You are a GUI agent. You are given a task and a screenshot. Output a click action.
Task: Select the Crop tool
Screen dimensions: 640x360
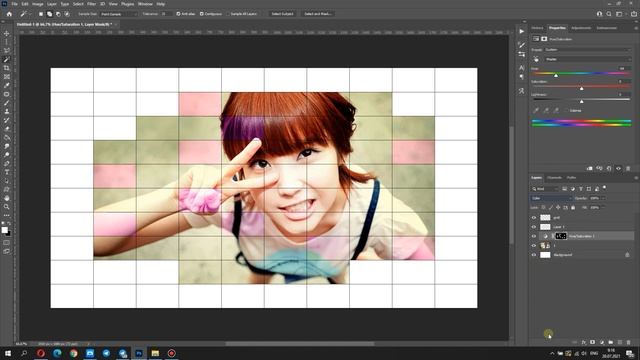pos(7,68)
